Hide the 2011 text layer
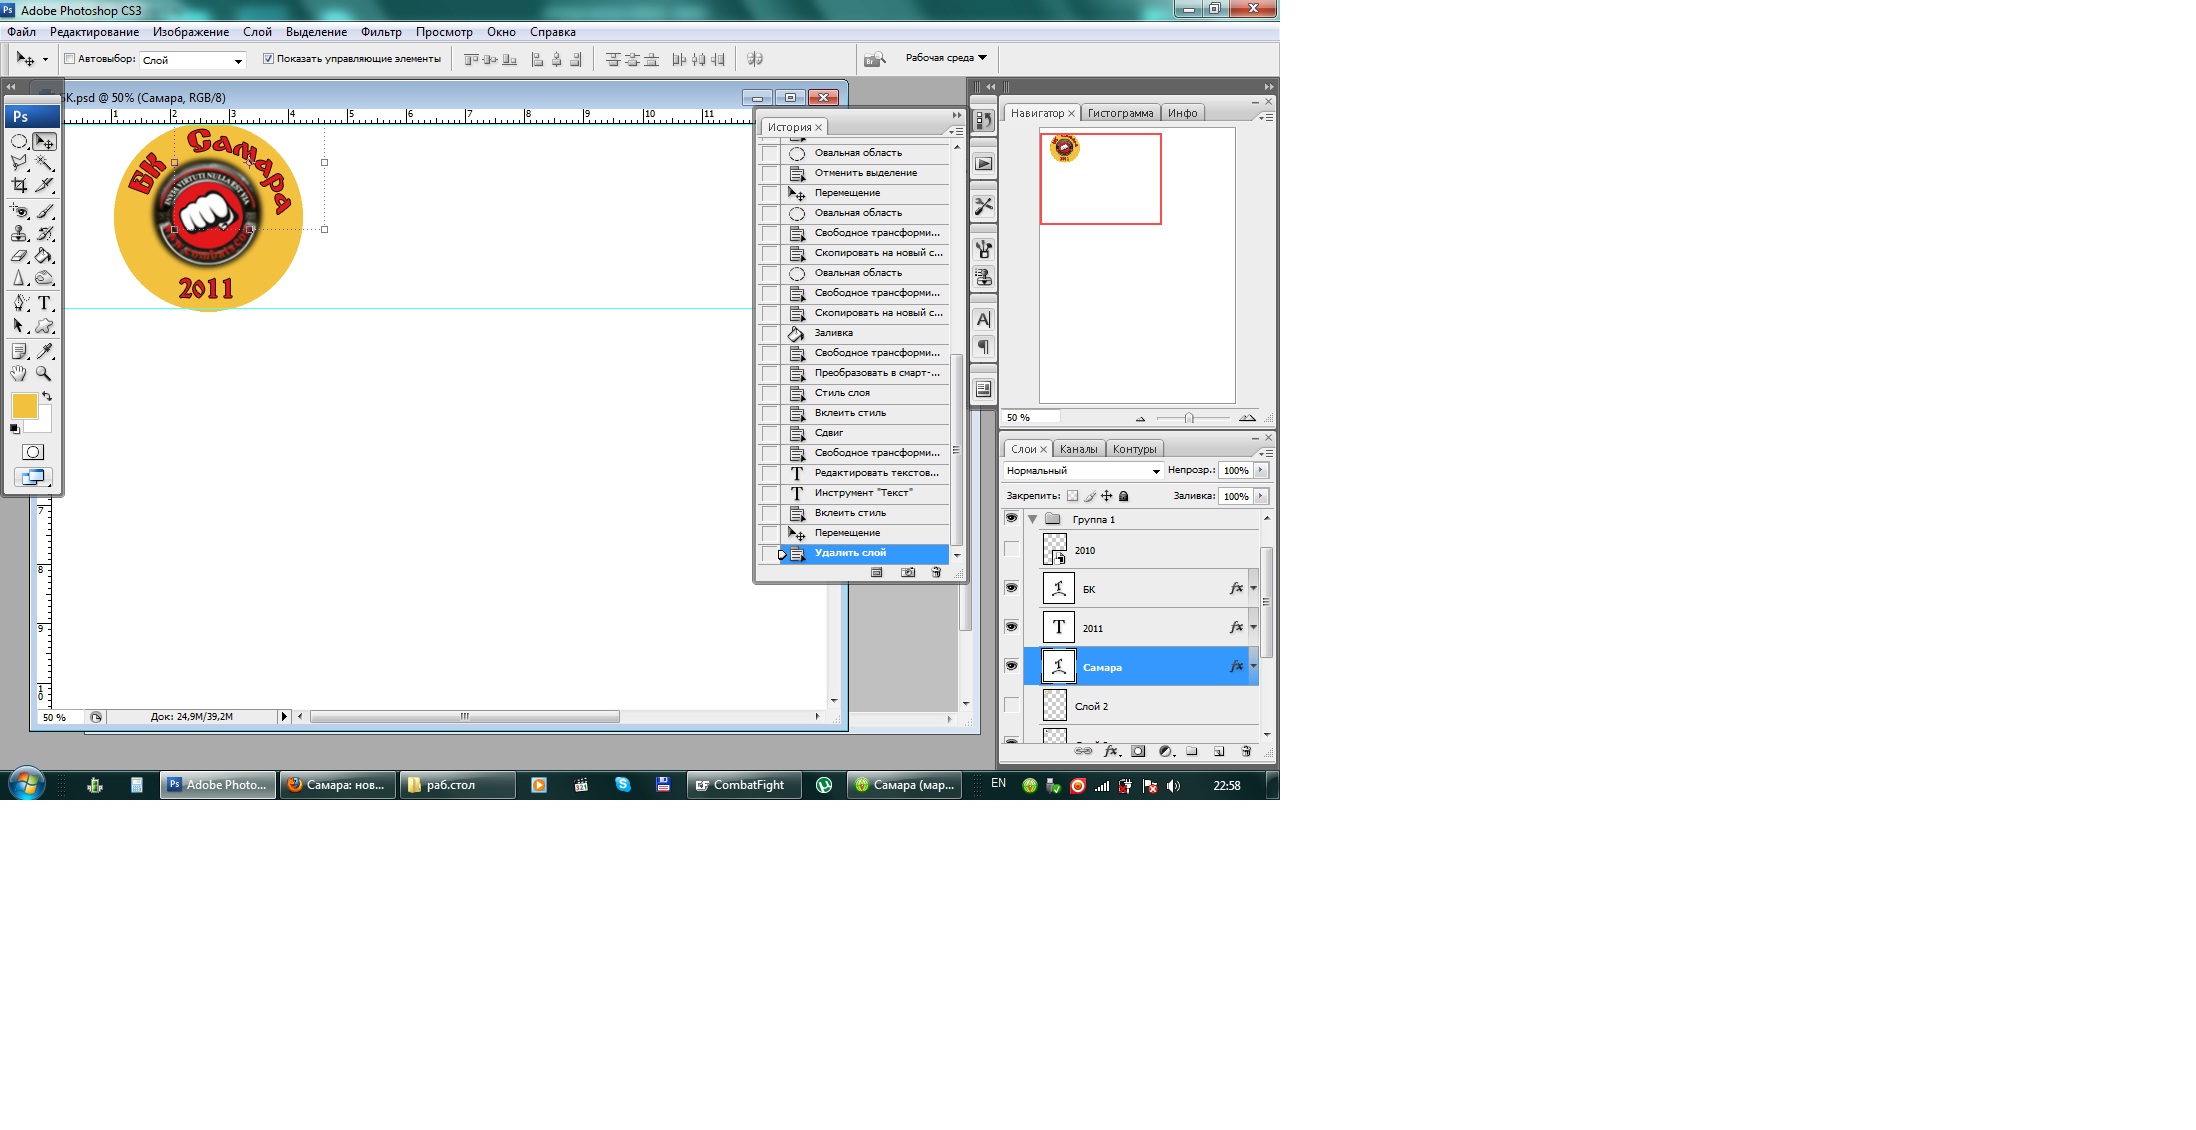 [x=1011, y=627]
